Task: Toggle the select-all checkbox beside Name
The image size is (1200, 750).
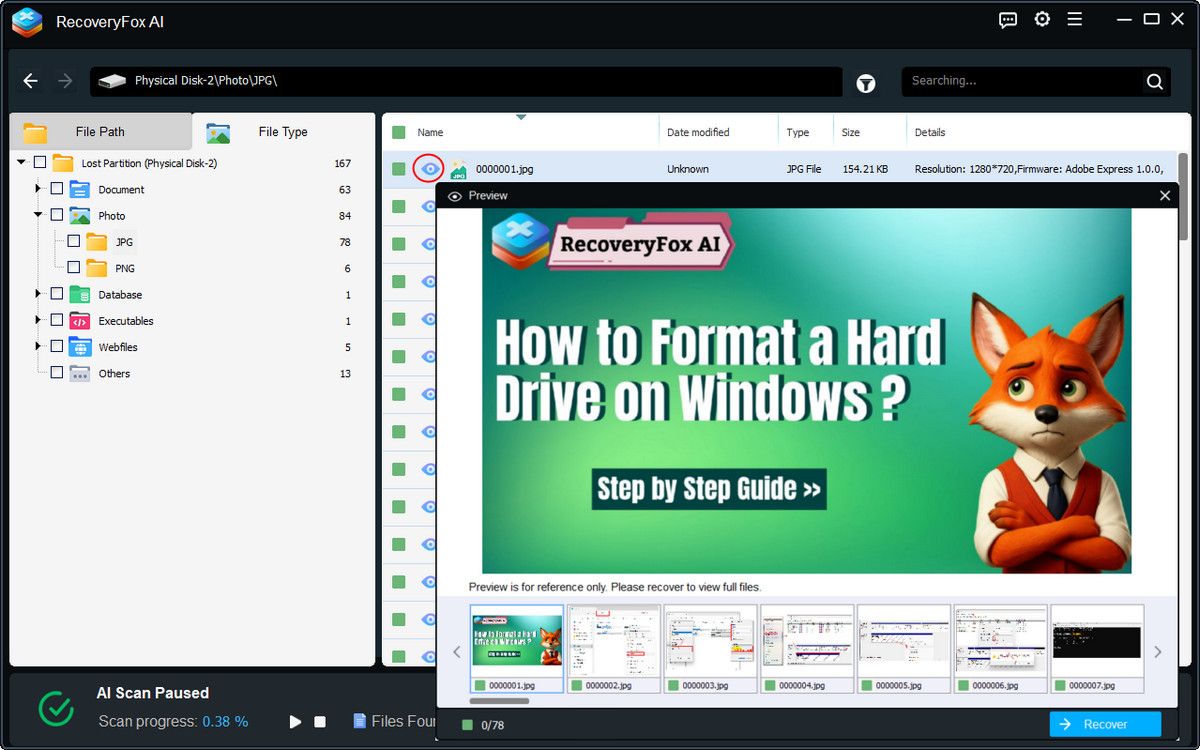Action: pos(399,132)
